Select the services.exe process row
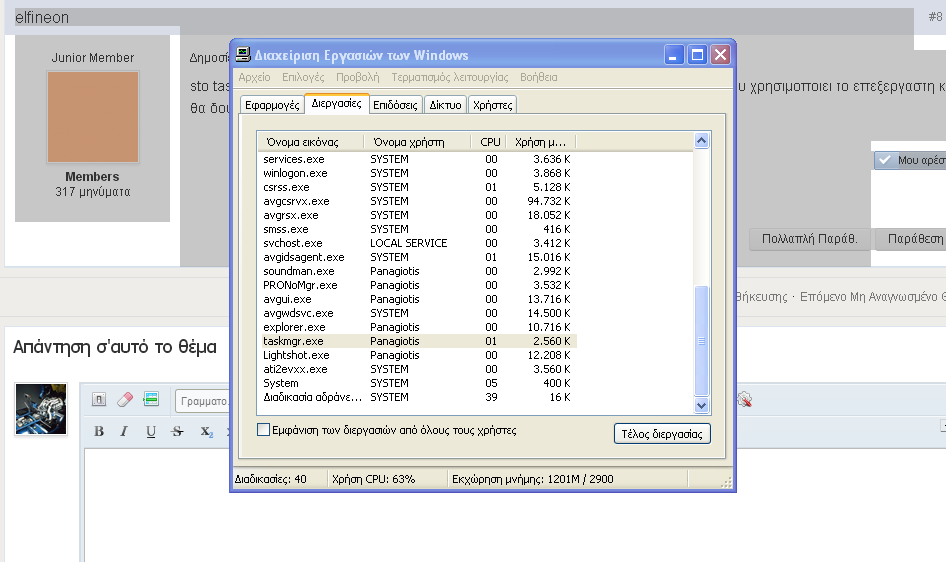 point(417,159)
